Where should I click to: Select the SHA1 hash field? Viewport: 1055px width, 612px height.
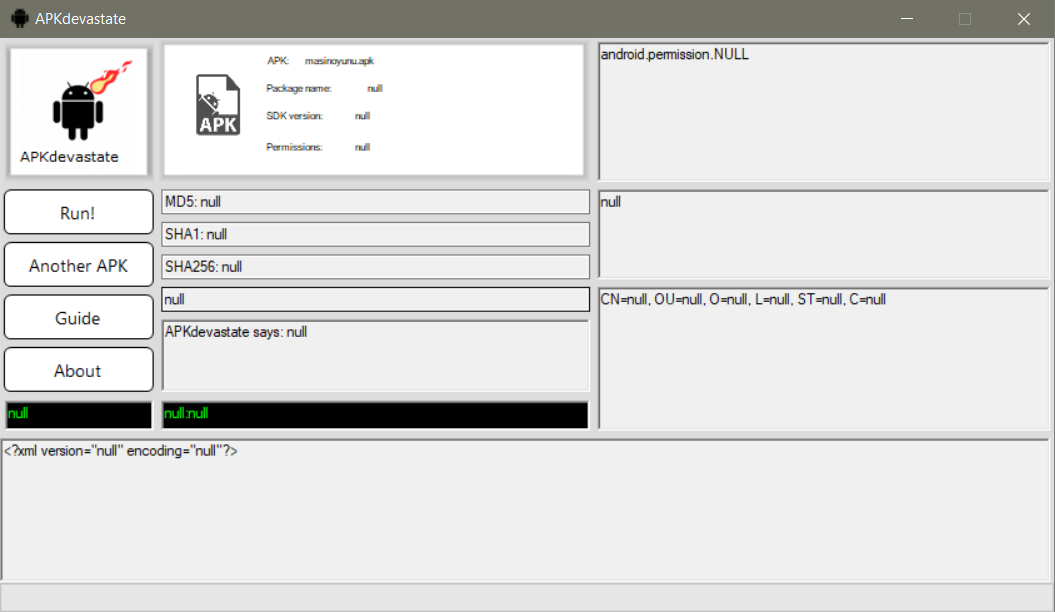pos(375,234)
